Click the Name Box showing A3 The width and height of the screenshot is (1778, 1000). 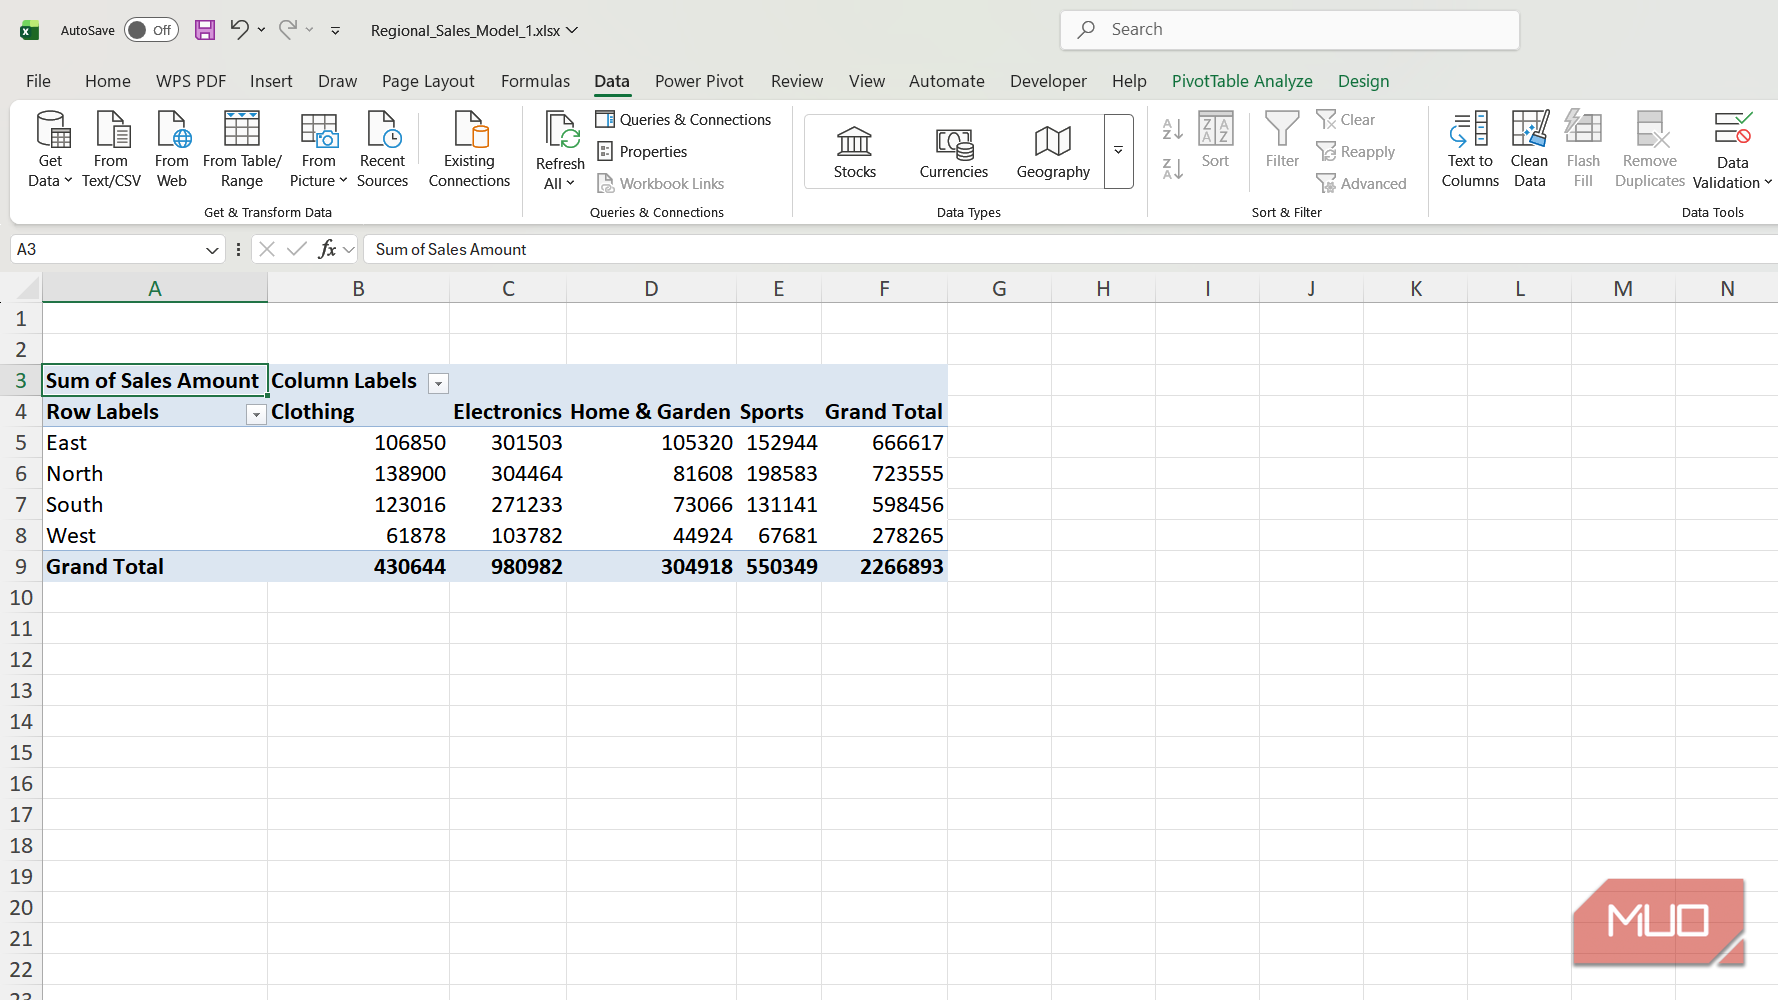click(108, 250)
